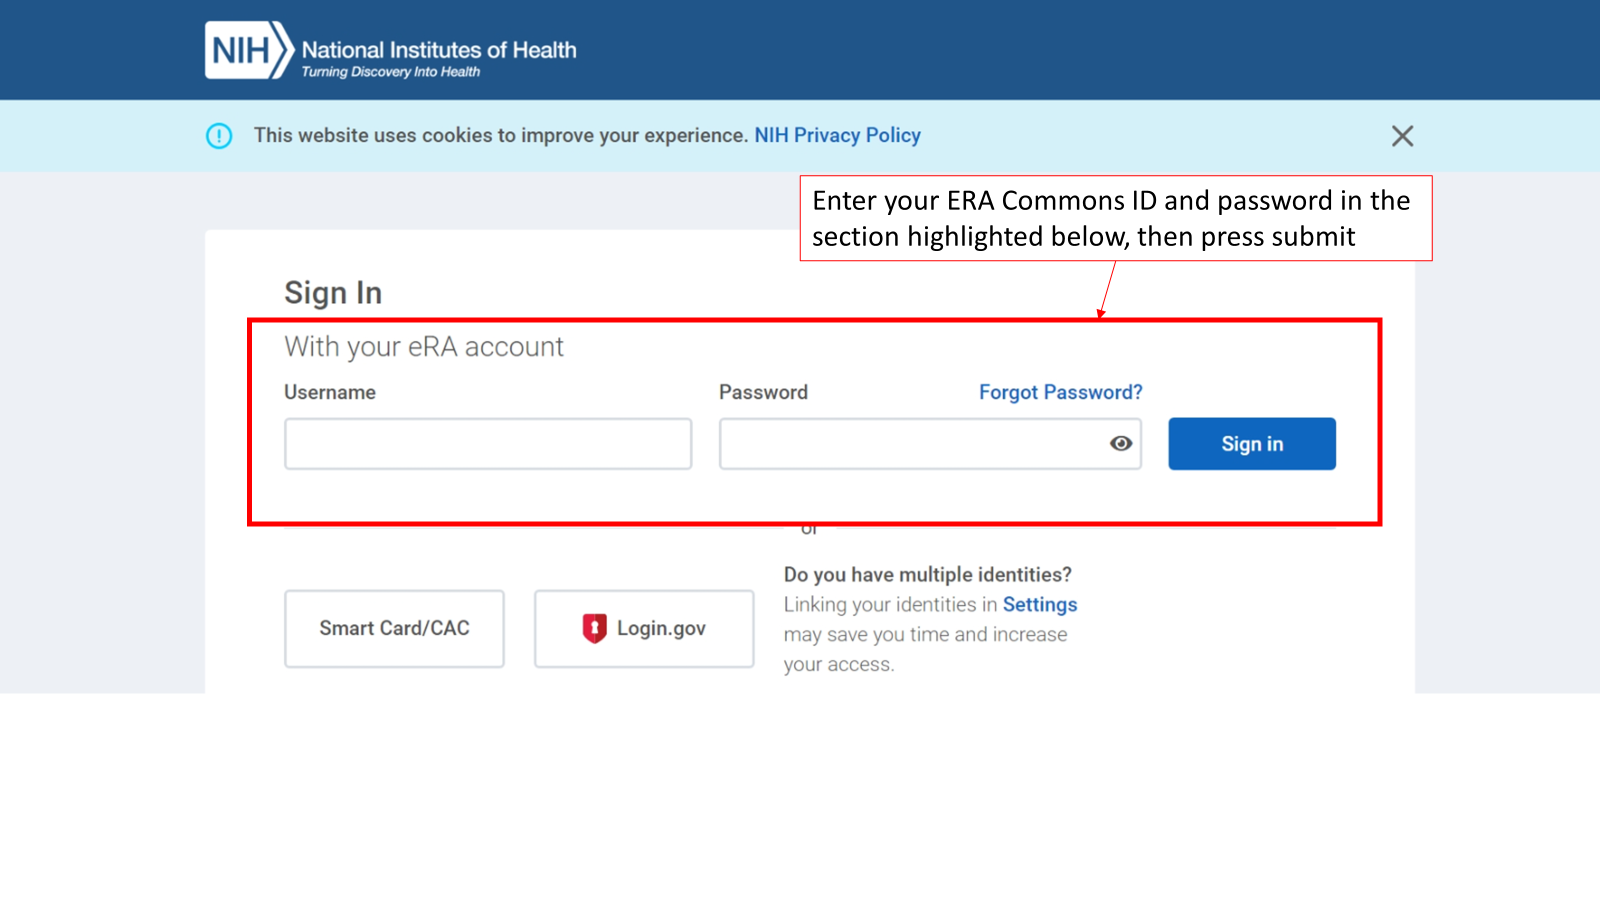Click the red Login.gov shield icon
This screenshot has height=900, width=1600.
point(594,628)
